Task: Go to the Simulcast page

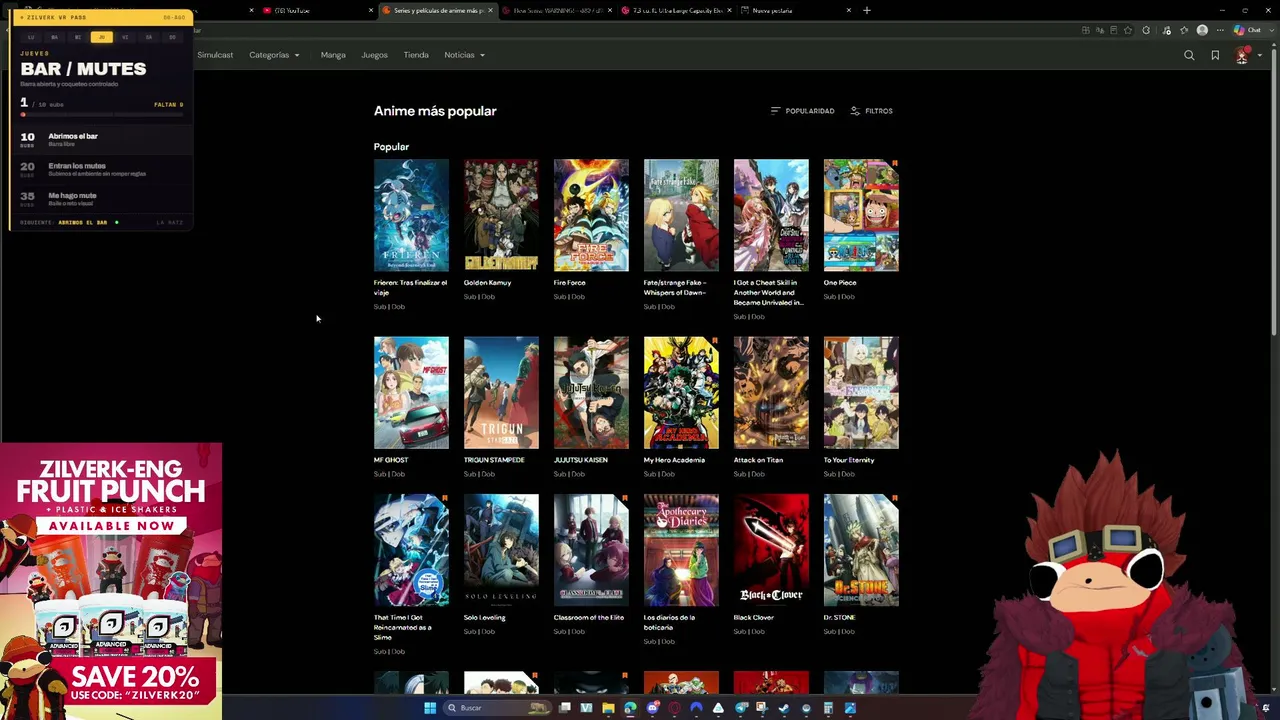Action: coord(215,55)
